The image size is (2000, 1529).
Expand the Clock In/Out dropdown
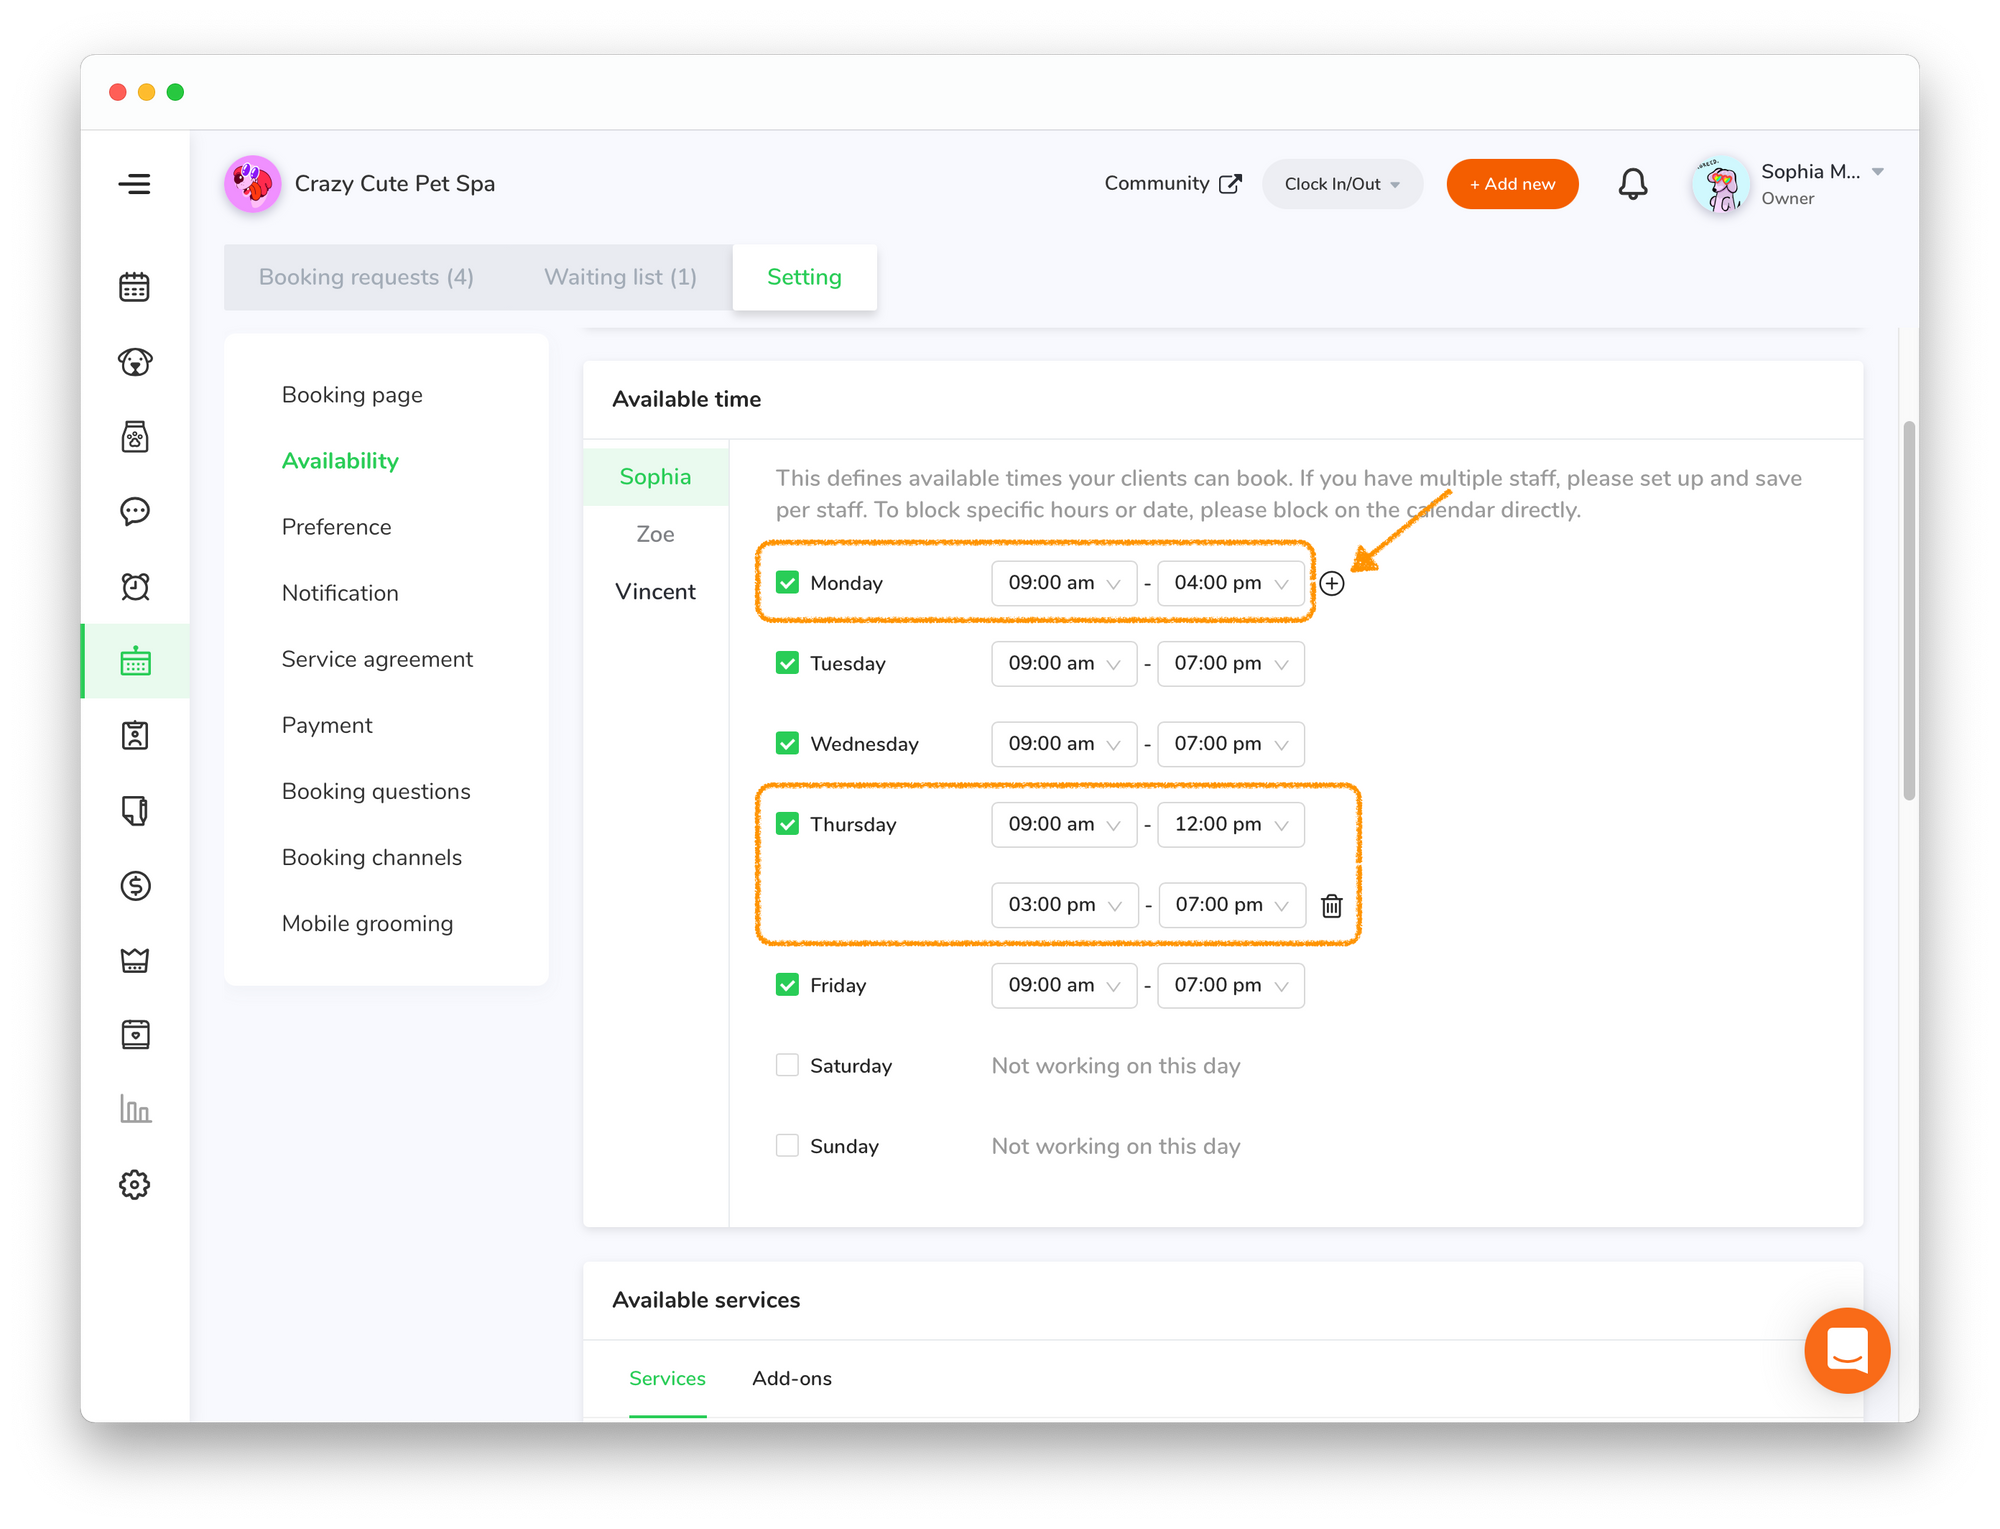[1342, 184]
